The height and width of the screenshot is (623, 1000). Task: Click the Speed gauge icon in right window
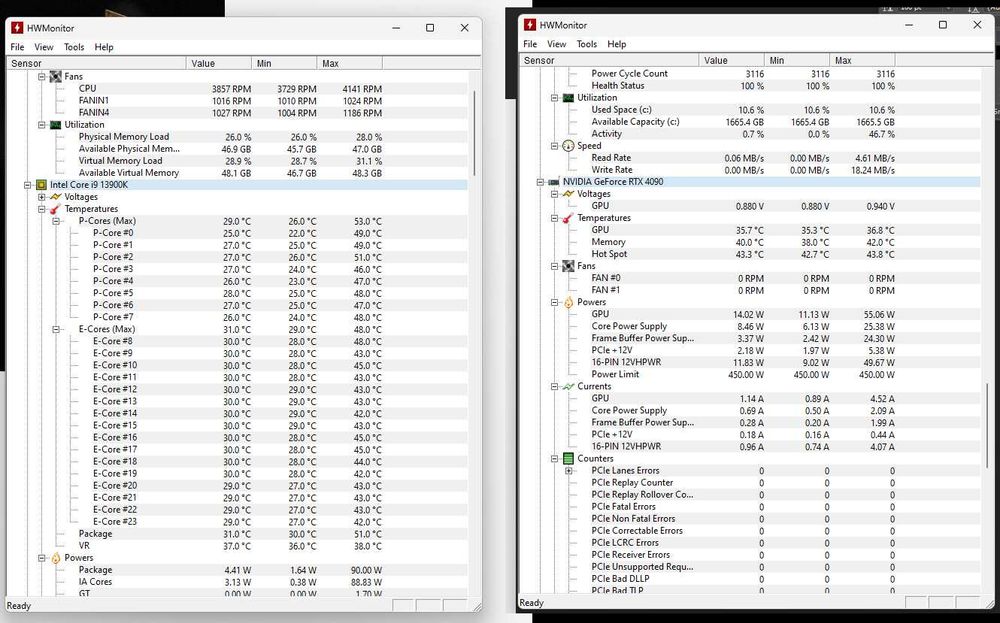click(x=568, y=146)
